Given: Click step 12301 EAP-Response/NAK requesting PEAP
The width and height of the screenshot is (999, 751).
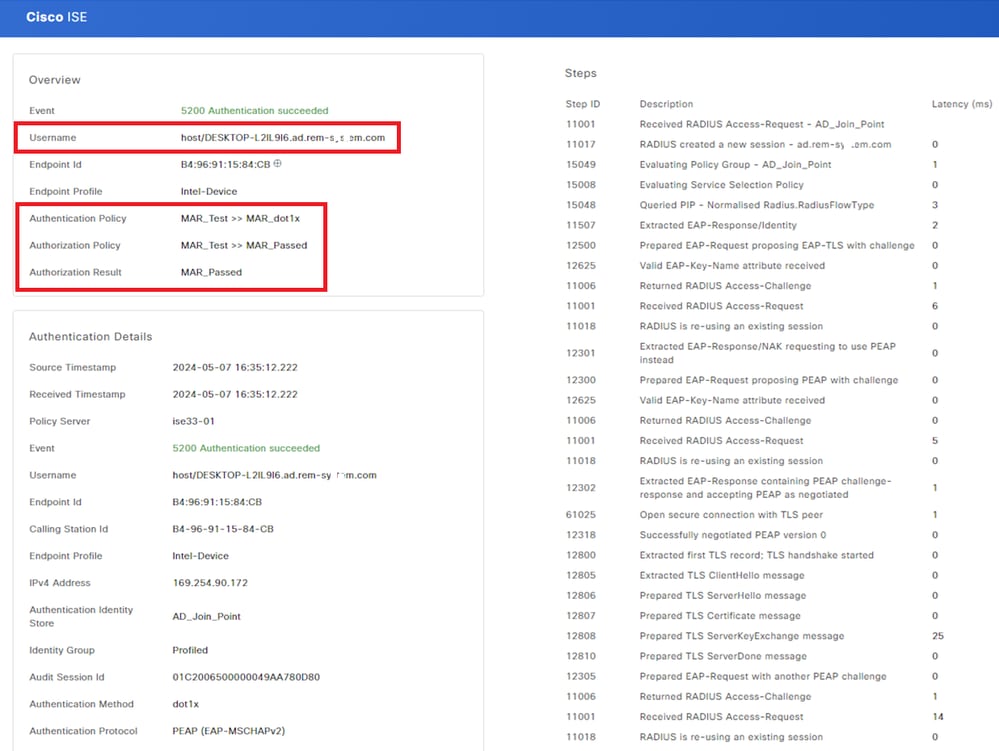Looking at the screenshot, I should (767, 353).
